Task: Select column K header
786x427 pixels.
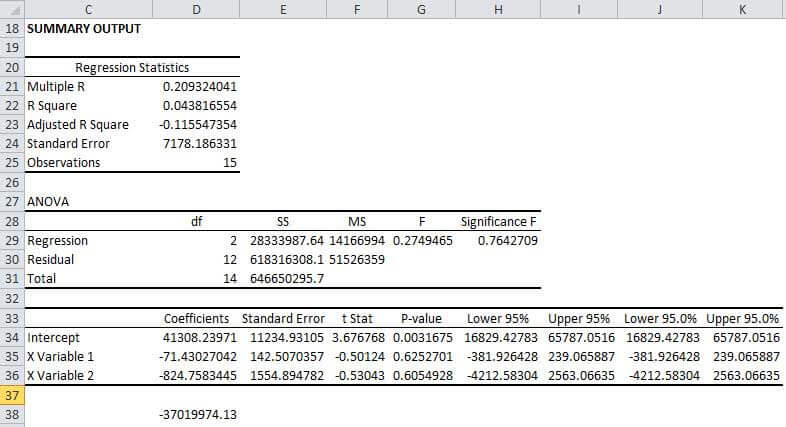Action: point(743,10)
